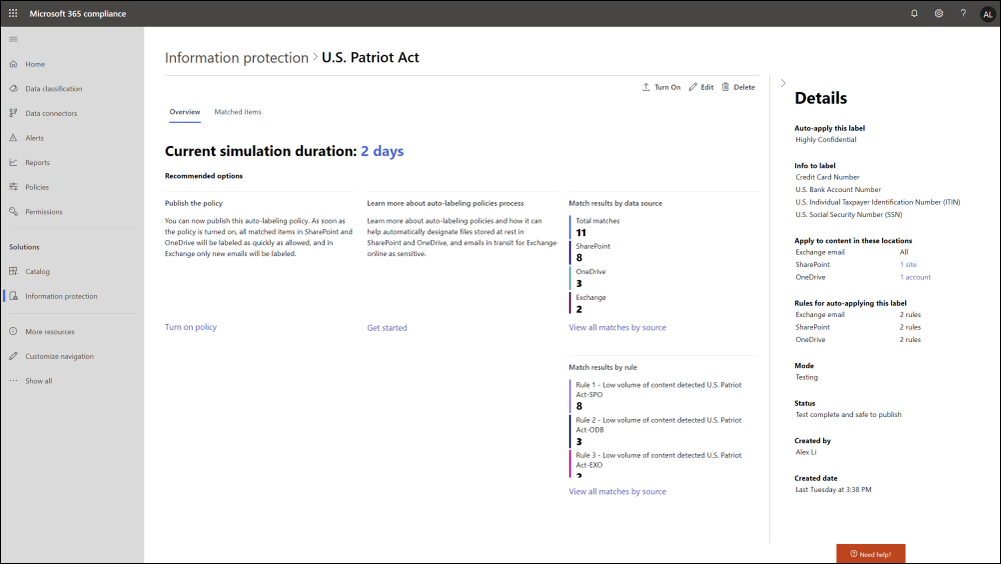Open the SharePoint 1 site link

click(908, 264)
